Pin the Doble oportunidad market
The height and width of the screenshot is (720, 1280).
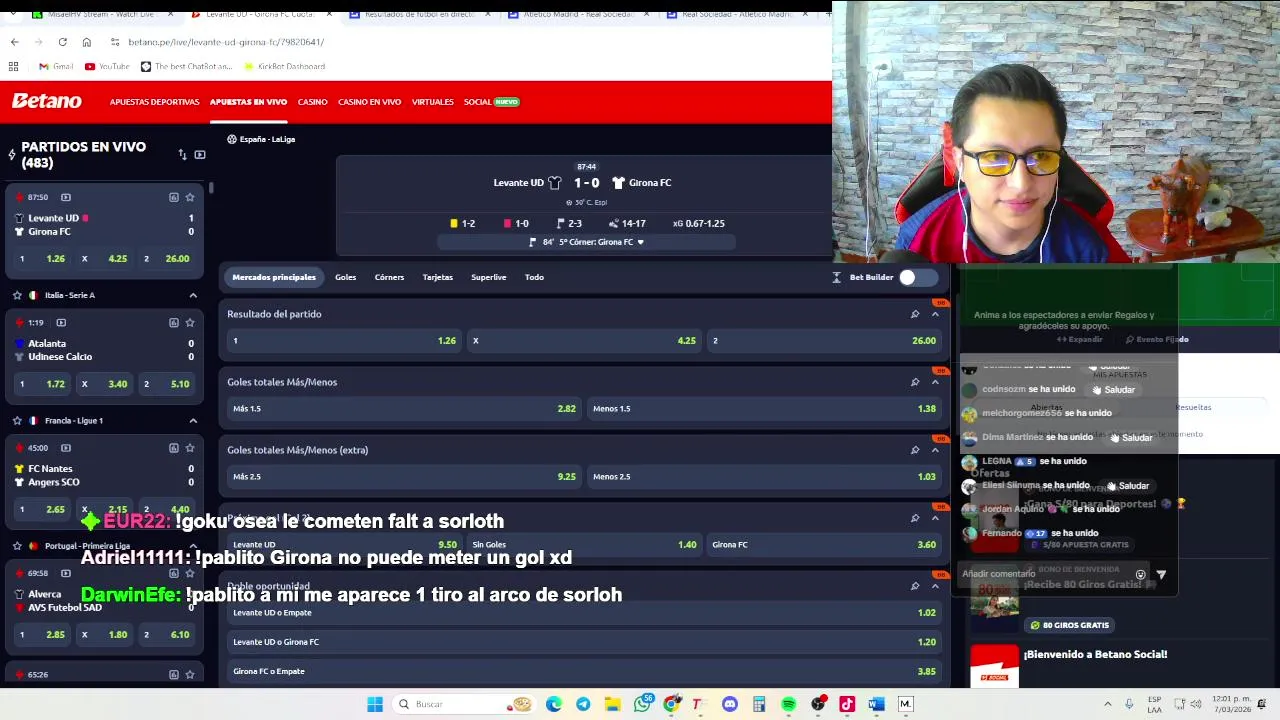(x=914, y=586)
